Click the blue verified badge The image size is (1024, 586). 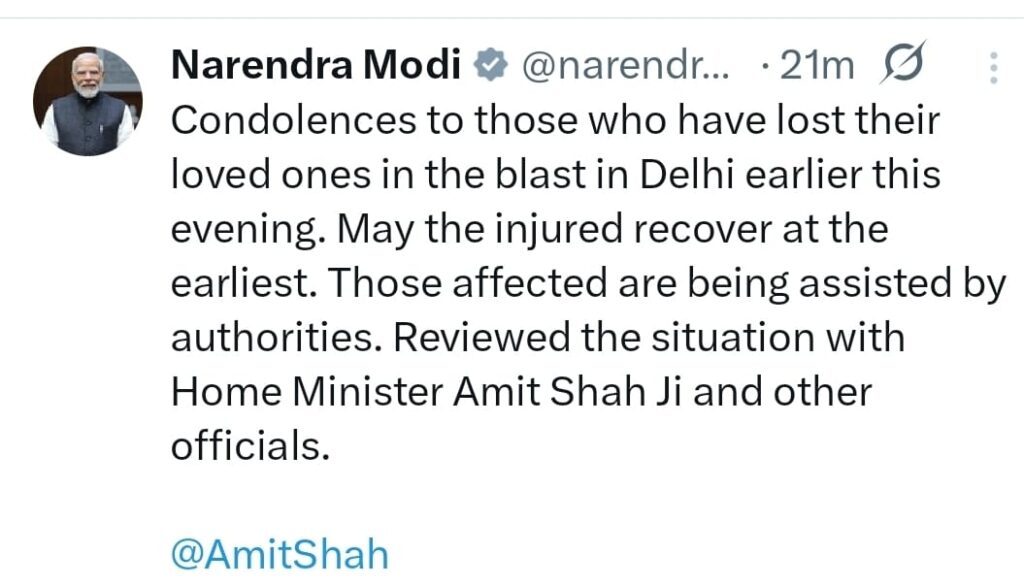click(488, 66)
